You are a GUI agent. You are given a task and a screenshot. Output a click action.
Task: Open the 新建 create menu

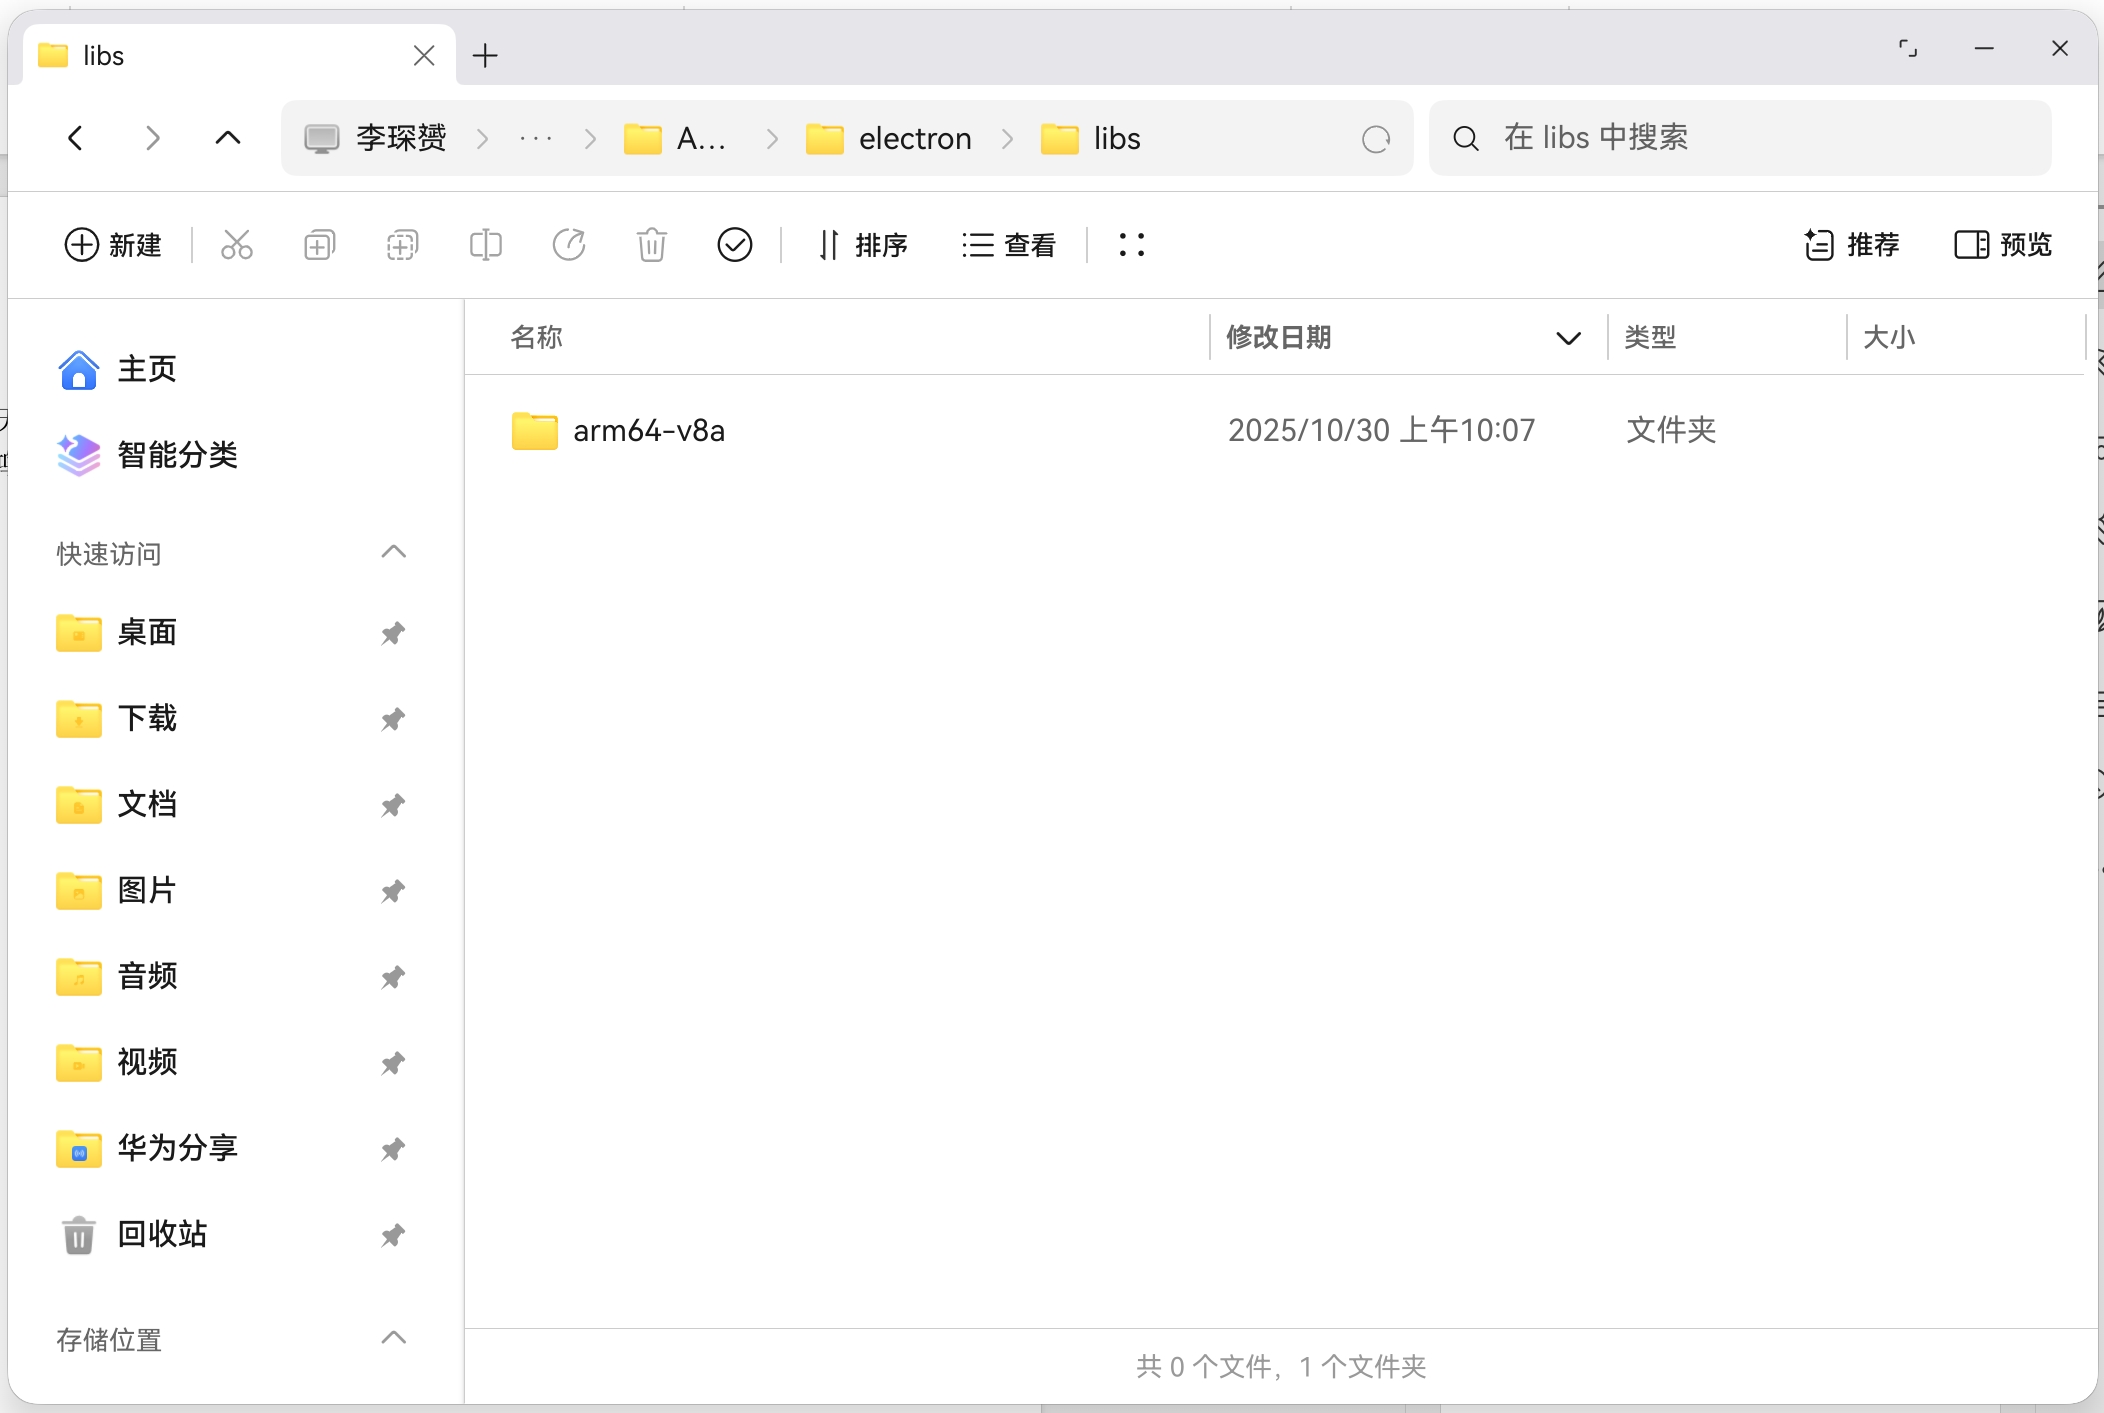coord(113,245)
